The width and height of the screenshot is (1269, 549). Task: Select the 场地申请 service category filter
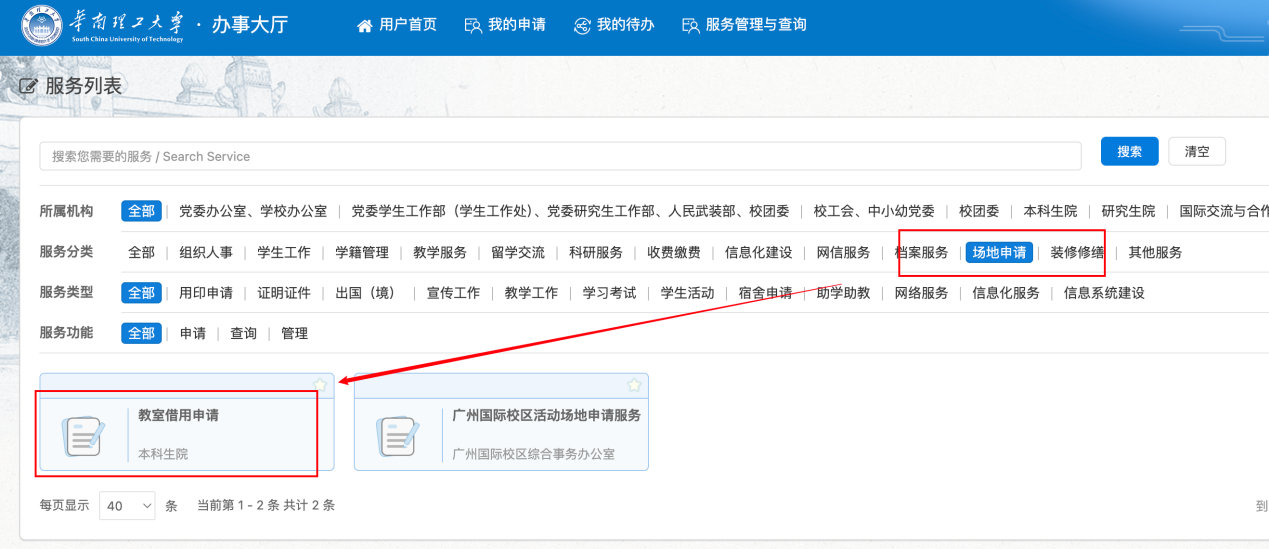point(999,252)
